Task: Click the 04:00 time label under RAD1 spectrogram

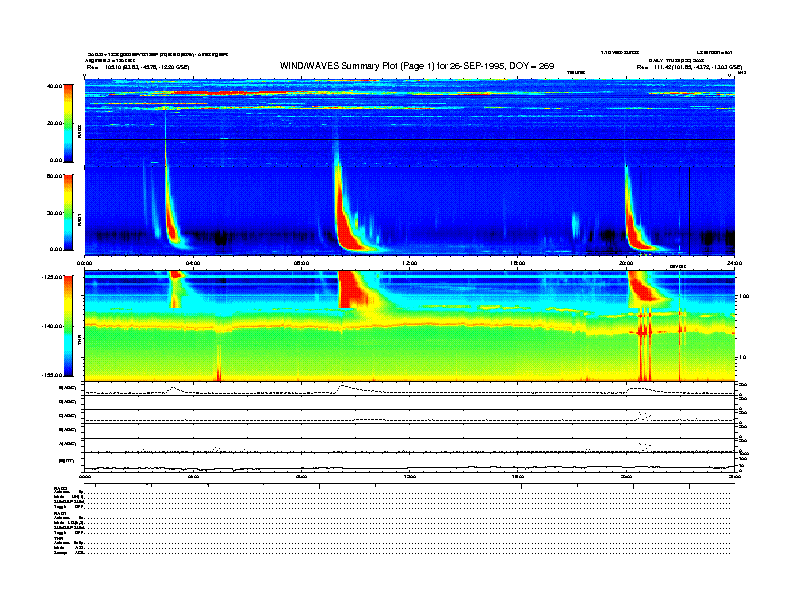Action: coord(193,263)
